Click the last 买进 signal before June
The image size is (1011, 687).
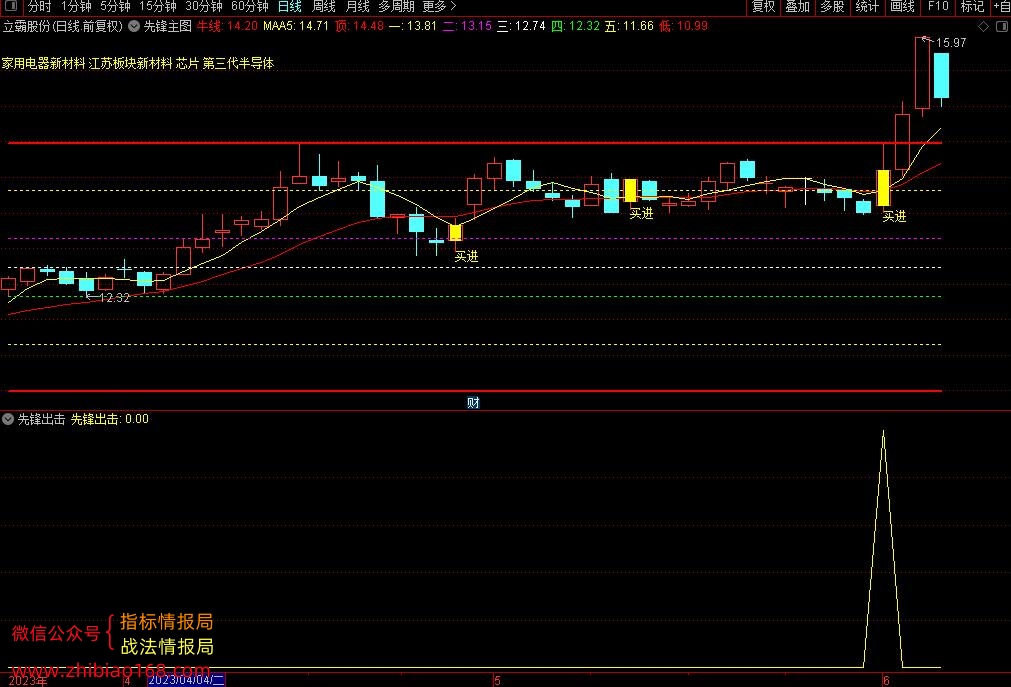point(894,217)
